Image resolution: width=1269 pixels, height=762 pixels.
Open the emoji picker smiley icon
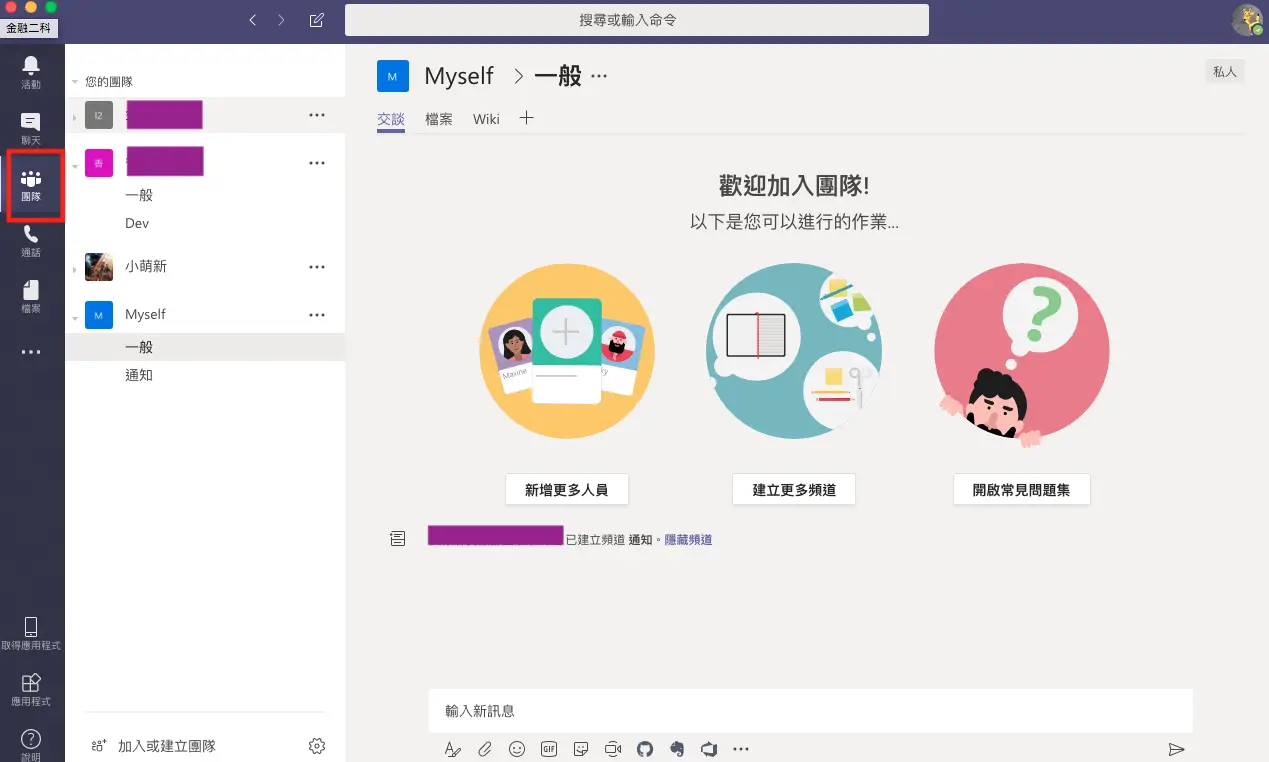[x=516, y=748]
